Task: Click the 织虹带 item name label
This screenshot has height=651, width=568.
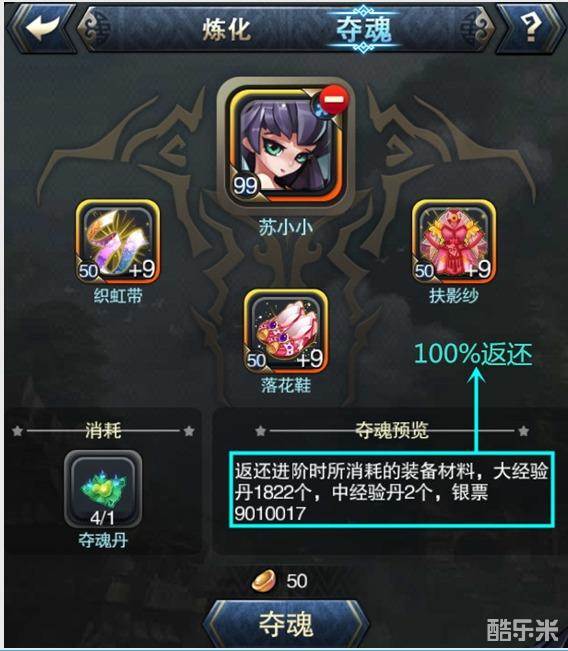Action: coord(118,296)
